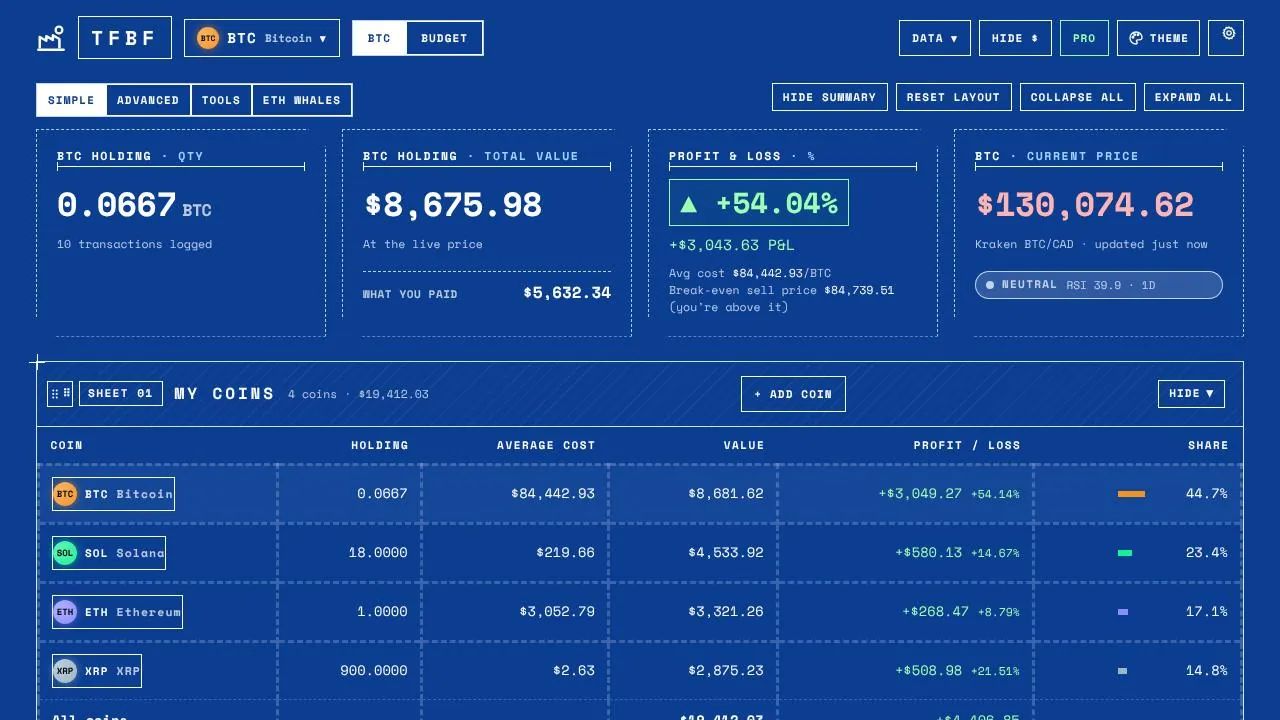
Task: Click the BTC coin icon in My Coins table
Action: point(65,494)
